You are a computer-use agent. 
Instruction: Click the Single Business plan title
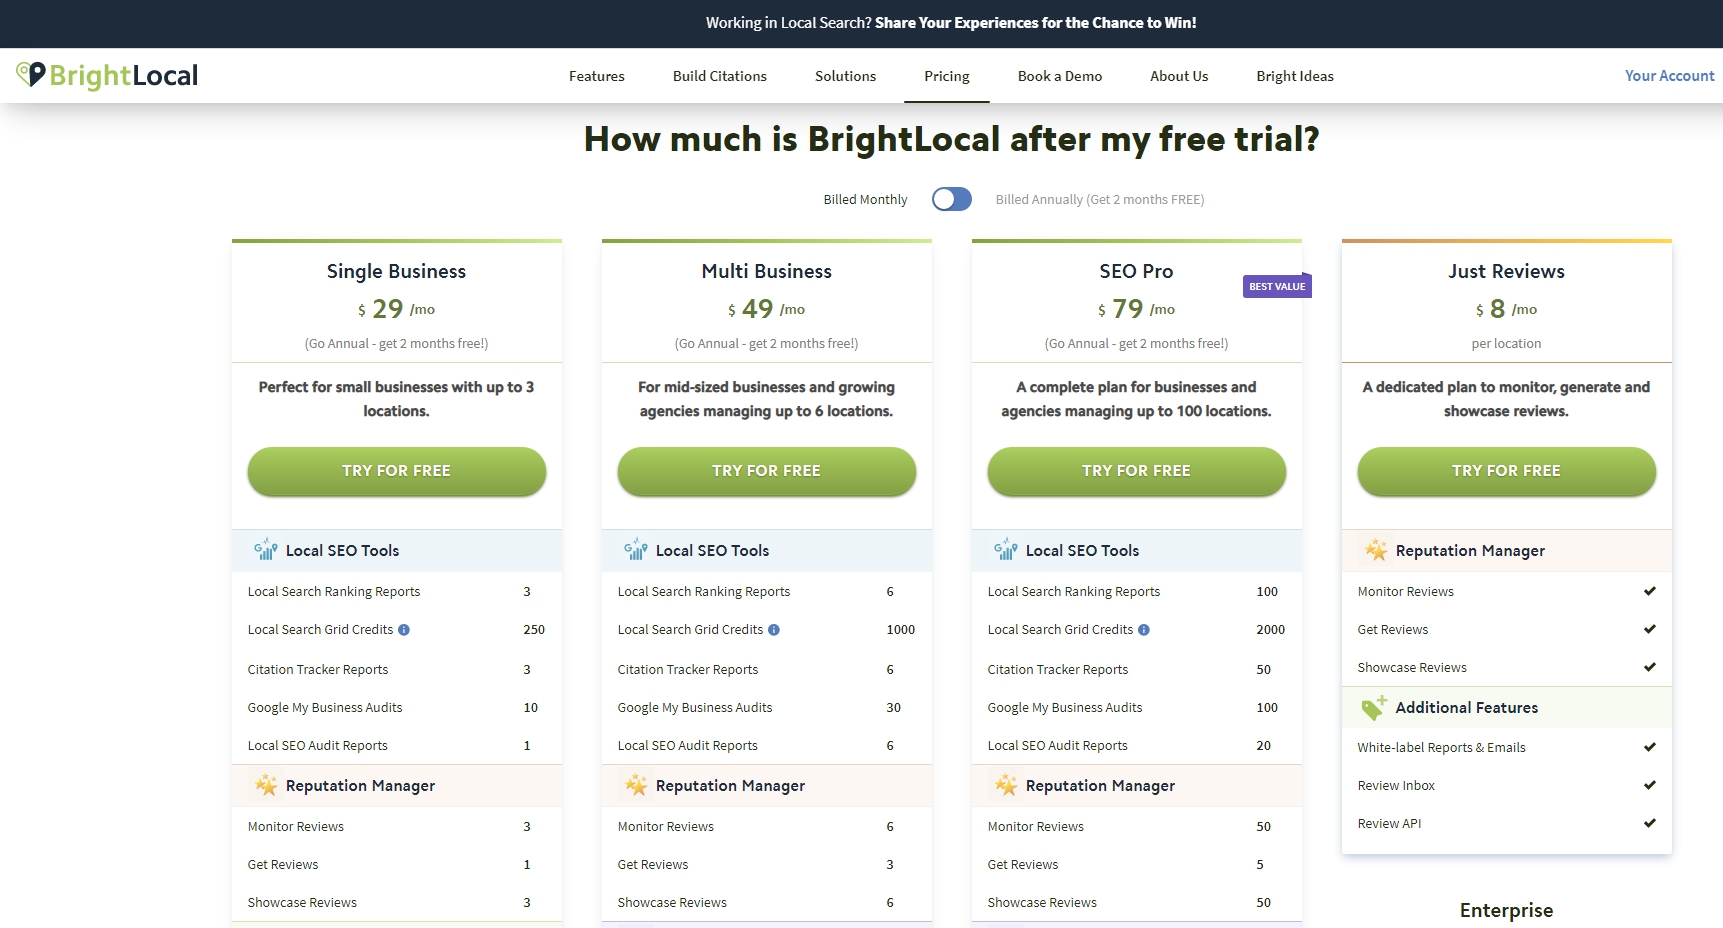click(396, 271)
